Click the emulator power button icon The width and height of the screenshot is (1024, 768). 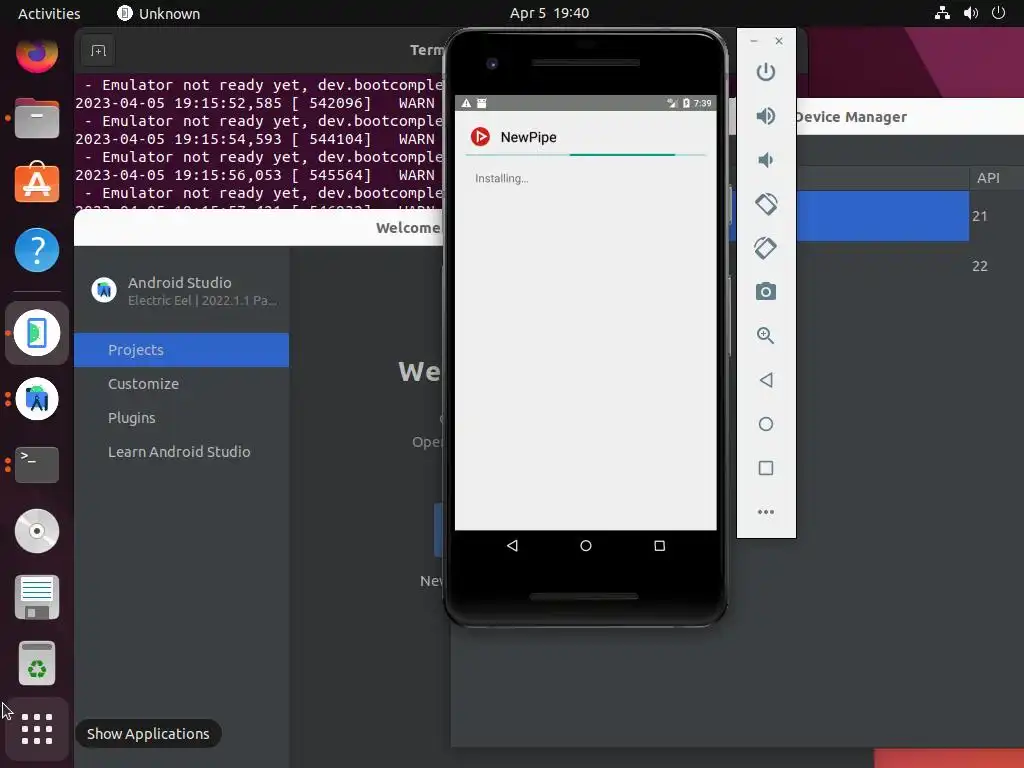click(765, 72)
